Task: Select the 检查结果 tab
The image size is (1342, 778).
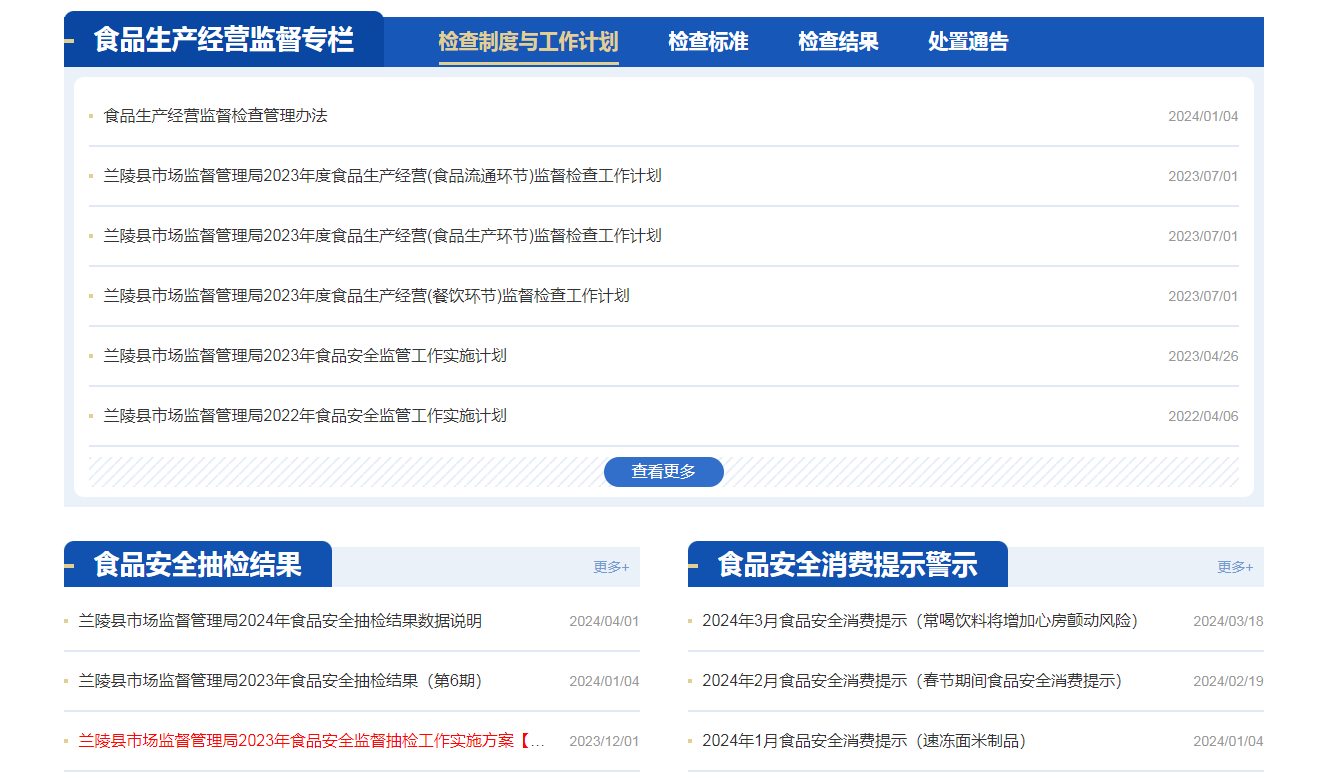Action: [x=838, y=42]
